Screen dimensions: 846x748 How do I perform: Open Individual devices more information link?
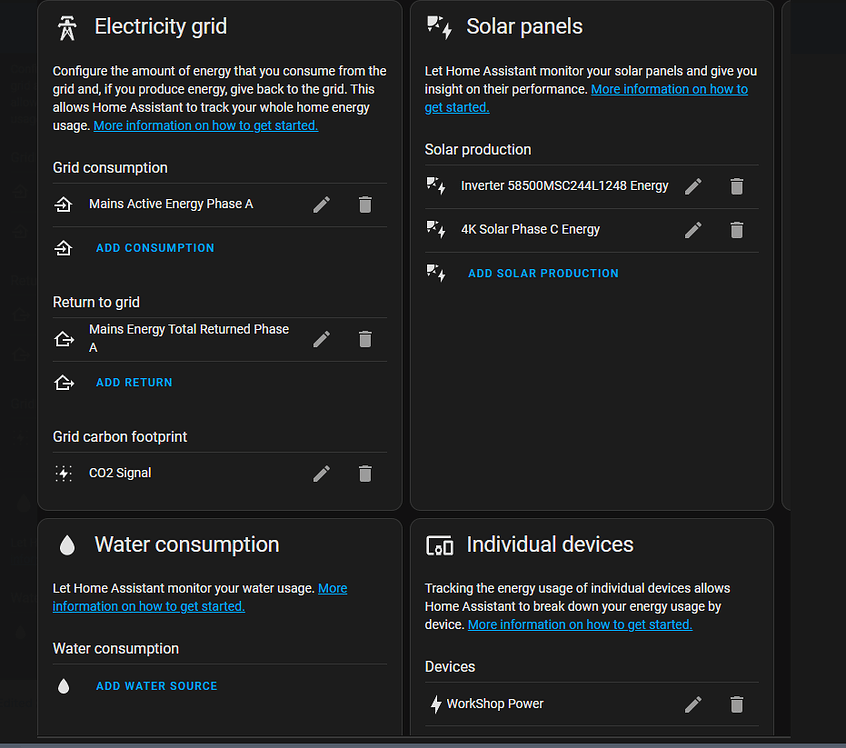coord(580,625)
